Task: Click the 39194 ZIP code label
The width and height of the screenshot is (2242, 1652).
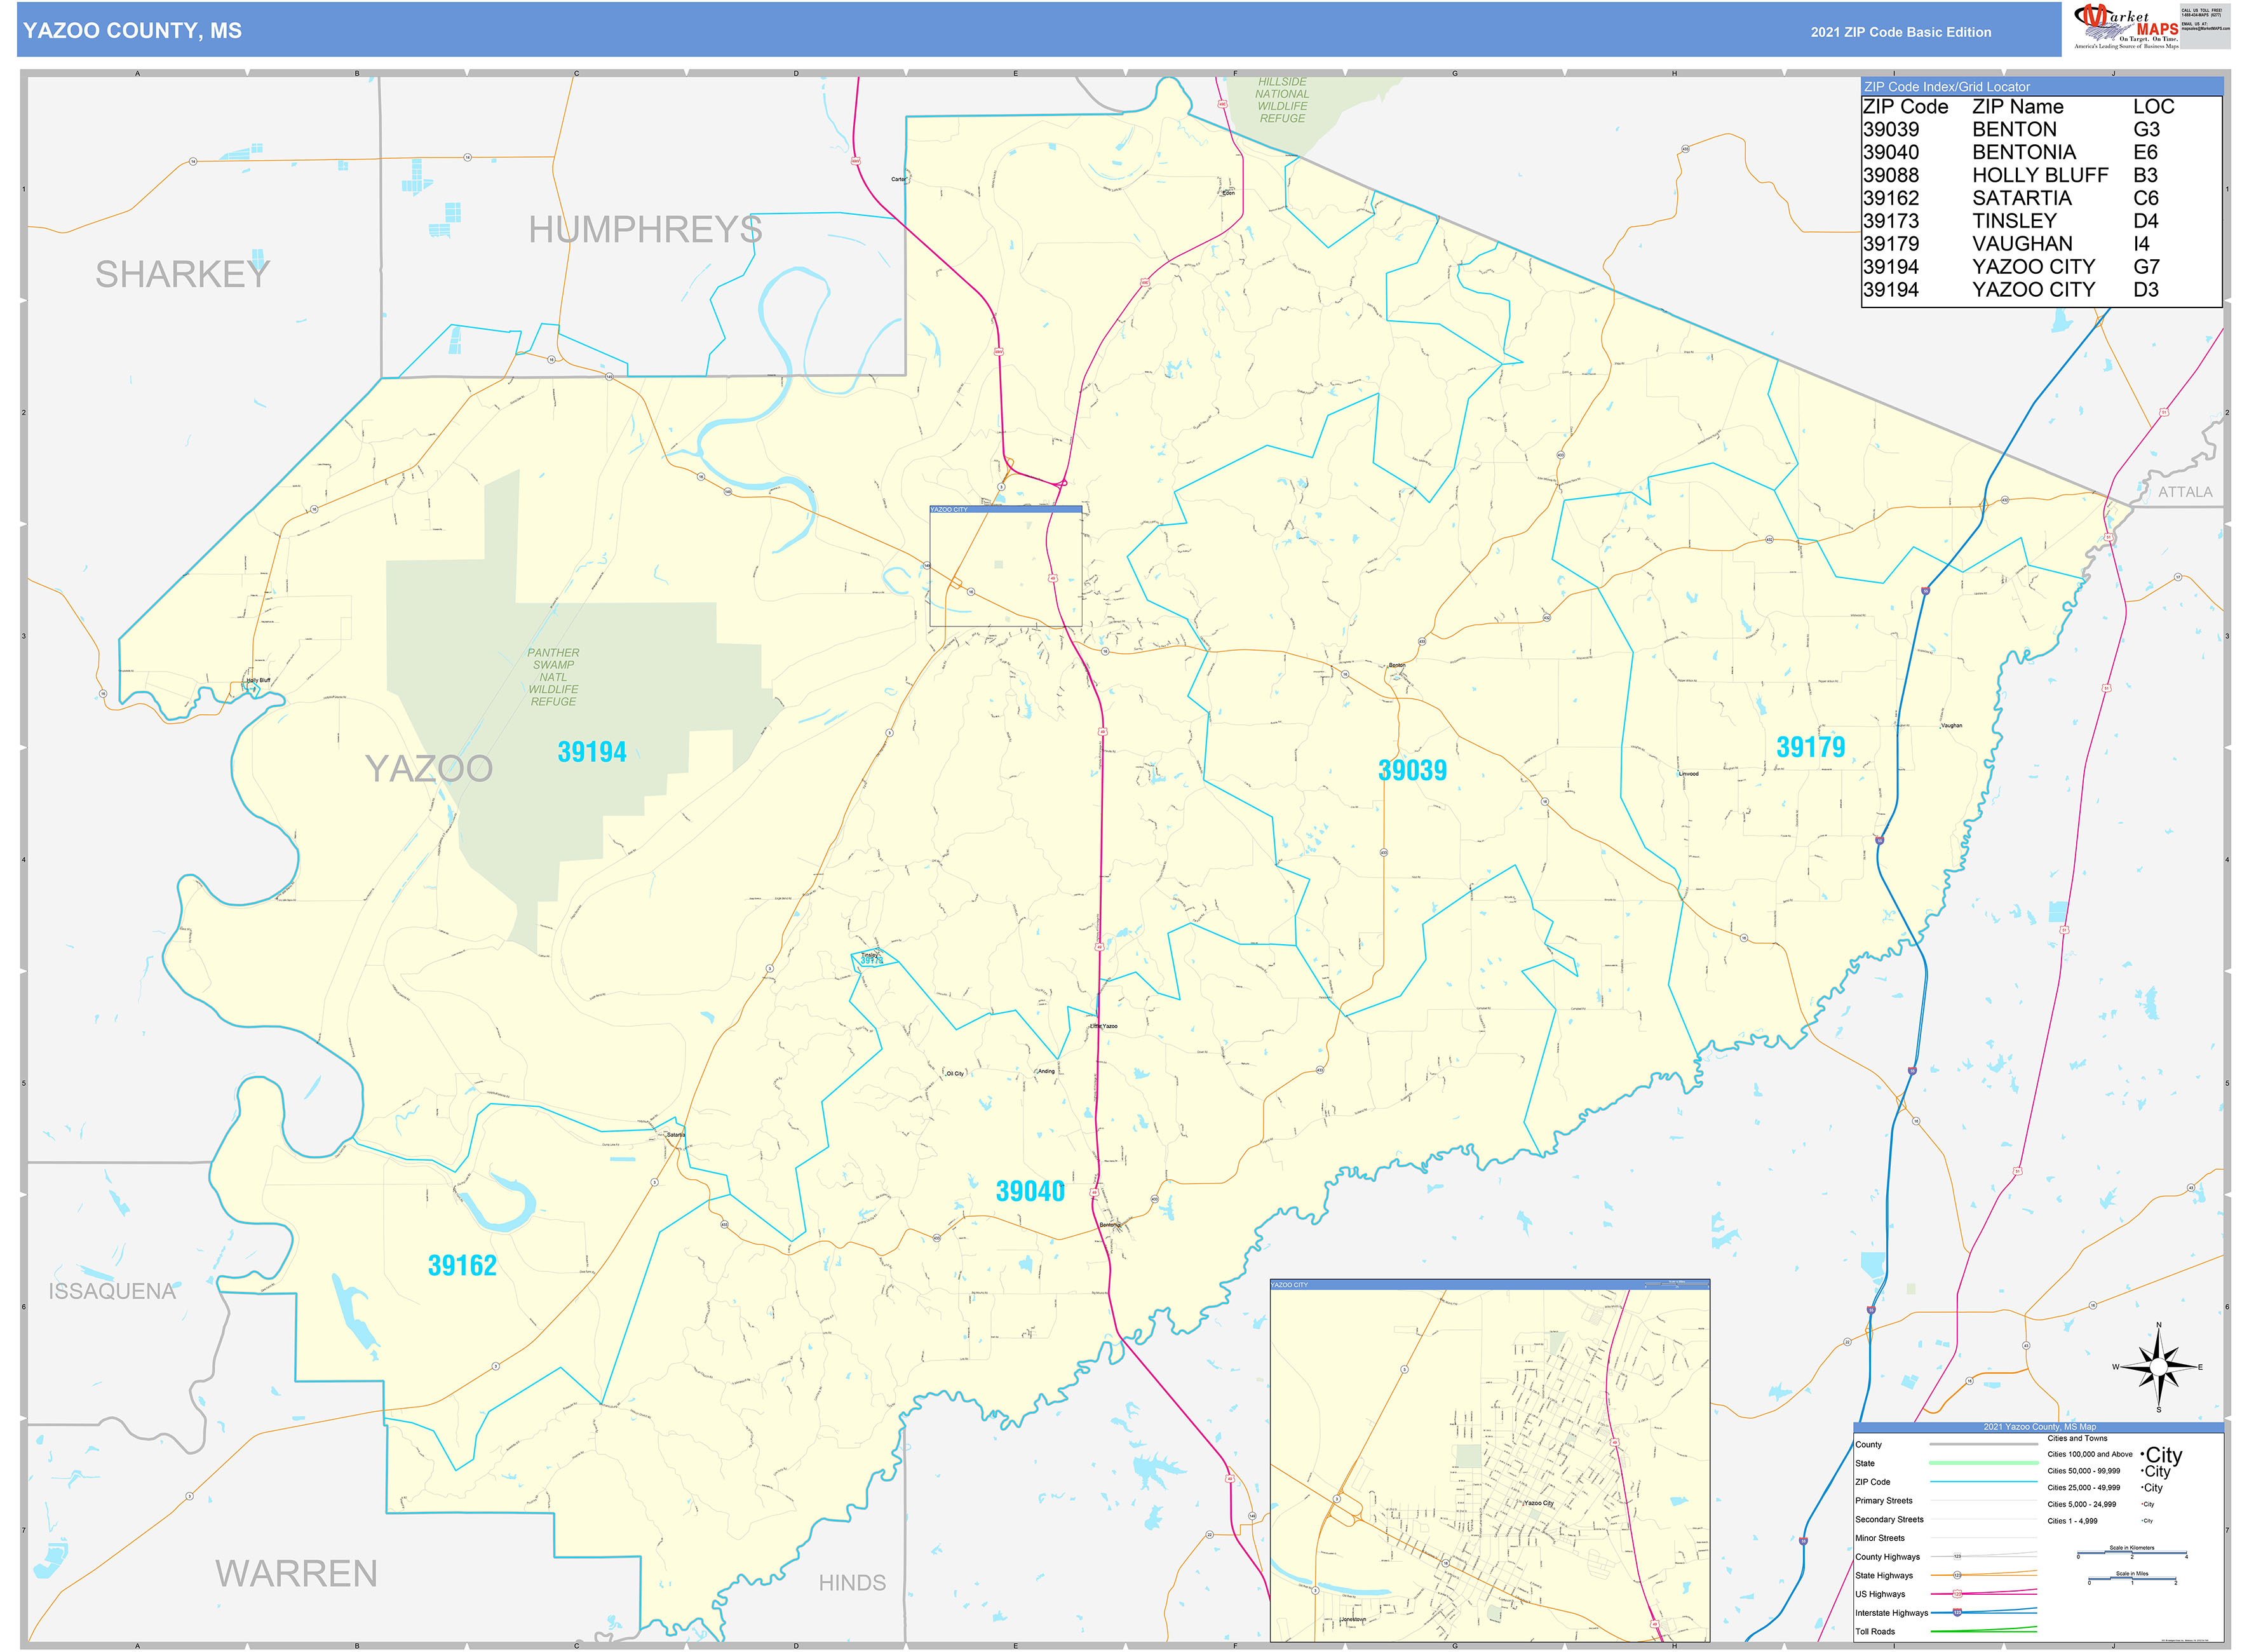Action: [591, 752]
